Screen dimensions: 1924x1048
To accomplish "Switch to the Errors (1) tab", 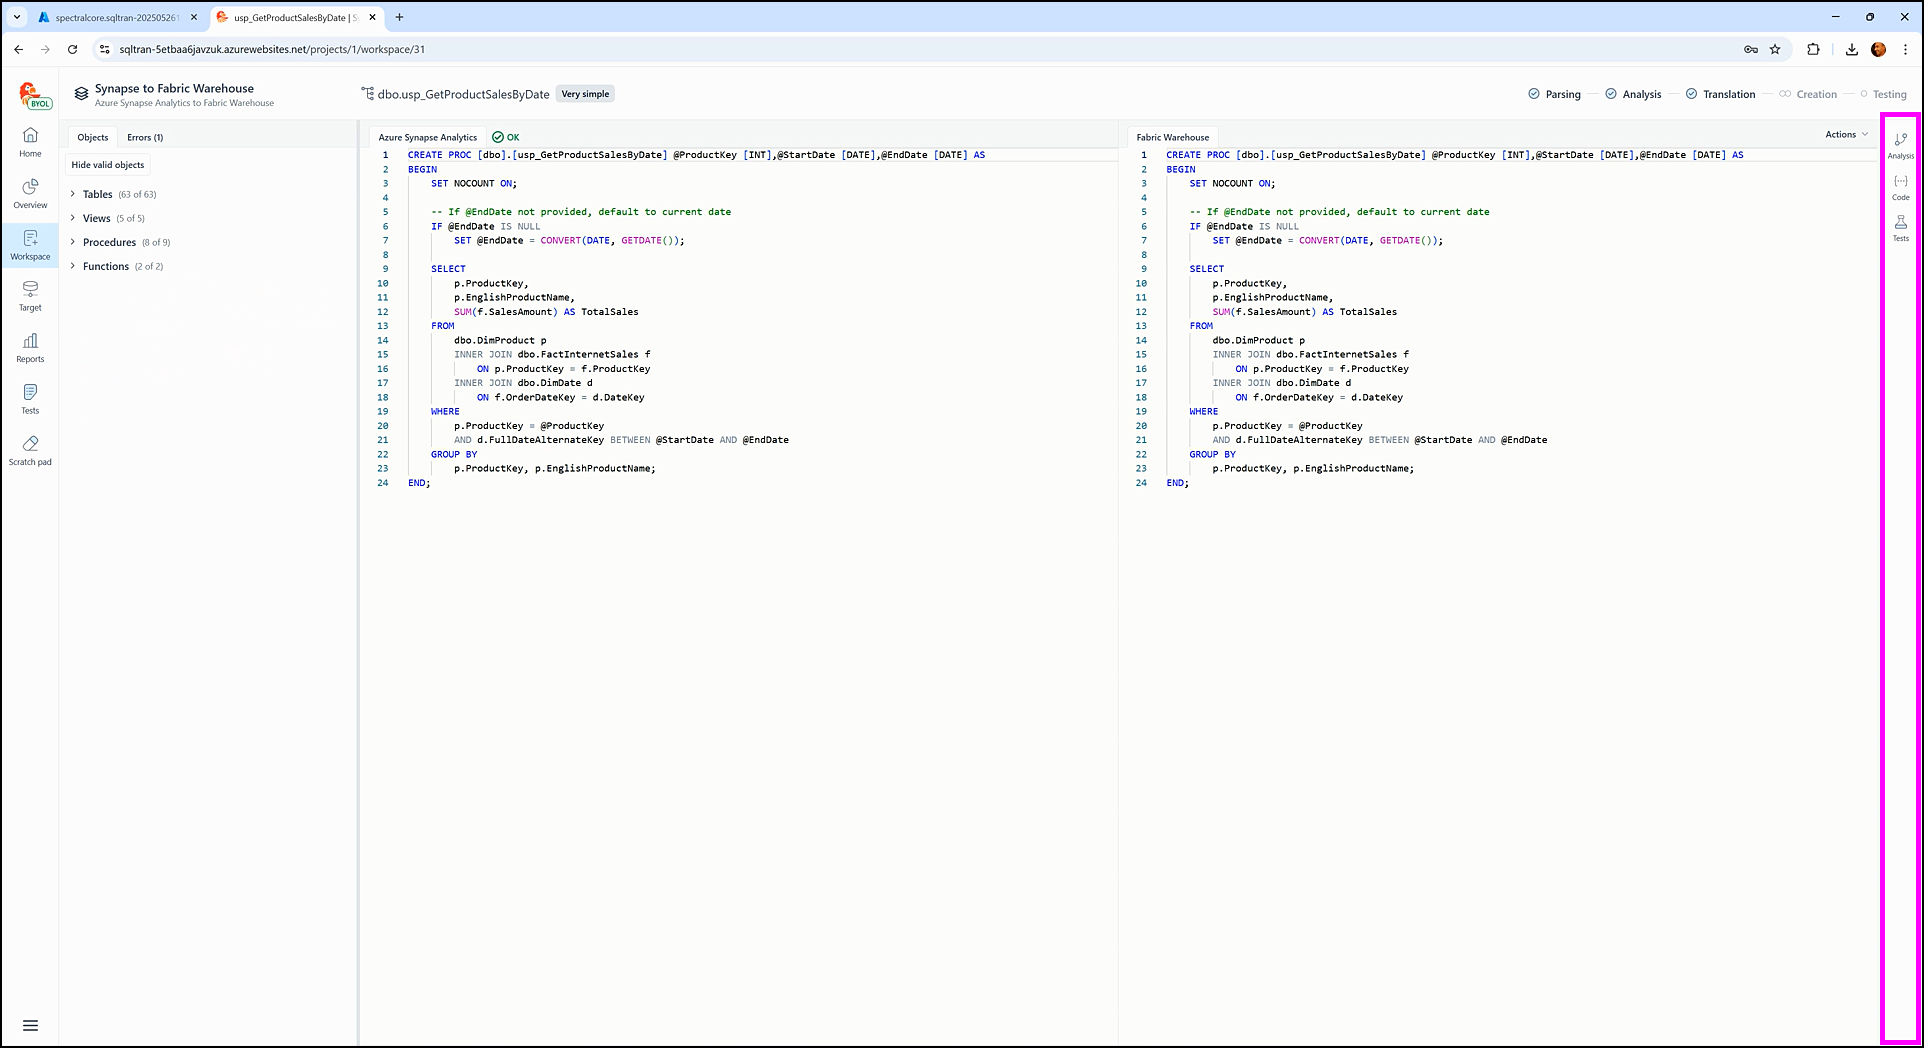I will coord(145,138).
